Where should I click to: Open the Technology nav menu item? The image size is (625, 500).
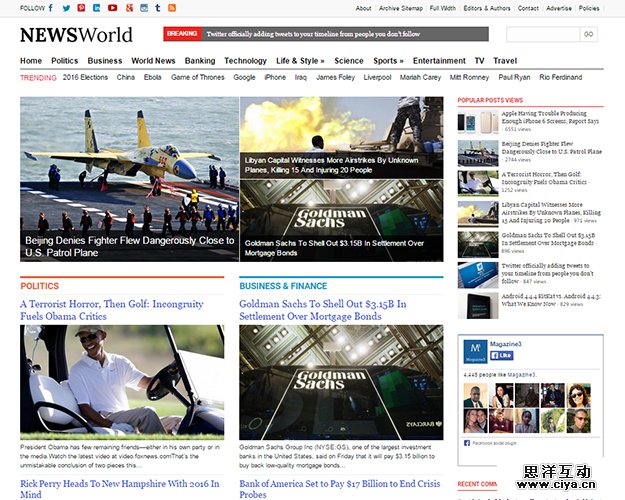[x=245, y=61]
